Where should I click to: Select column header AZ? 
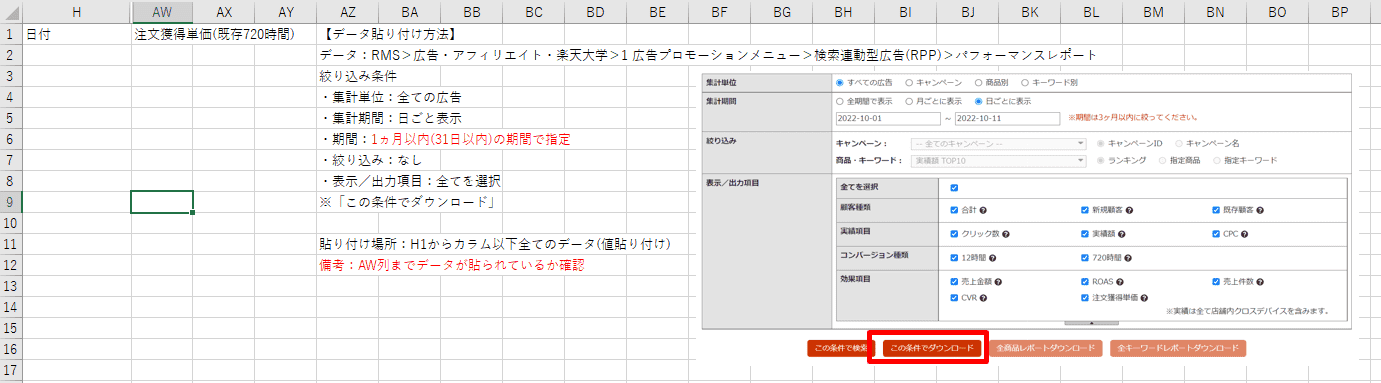tap(347, 12)
